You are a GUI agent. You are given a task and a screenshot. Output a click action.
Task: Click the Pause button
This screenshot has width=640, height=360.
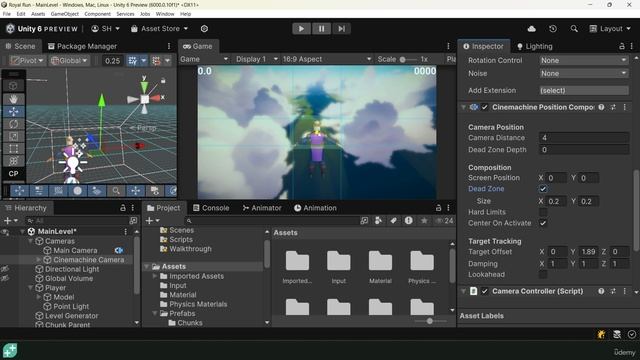(322, 29)
